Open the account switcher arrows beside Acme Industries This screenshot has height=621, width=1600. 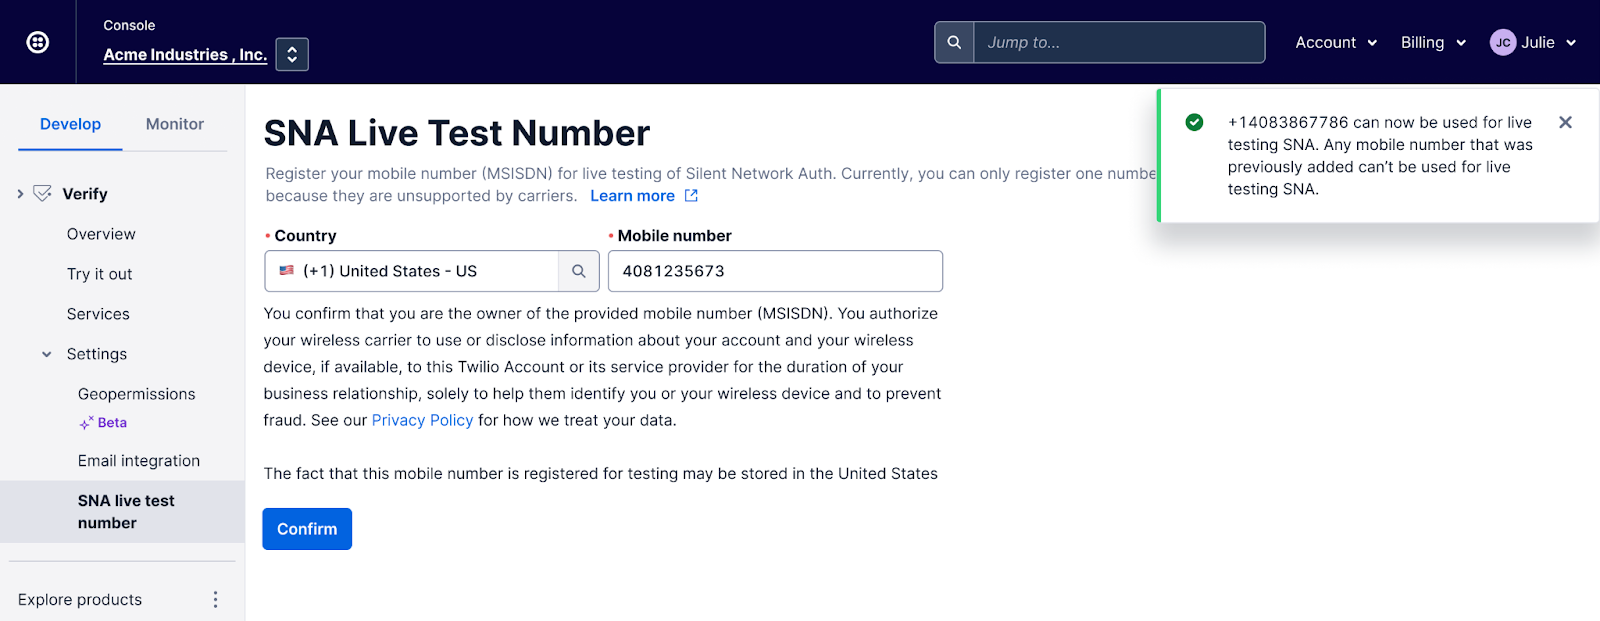[291, 53]
